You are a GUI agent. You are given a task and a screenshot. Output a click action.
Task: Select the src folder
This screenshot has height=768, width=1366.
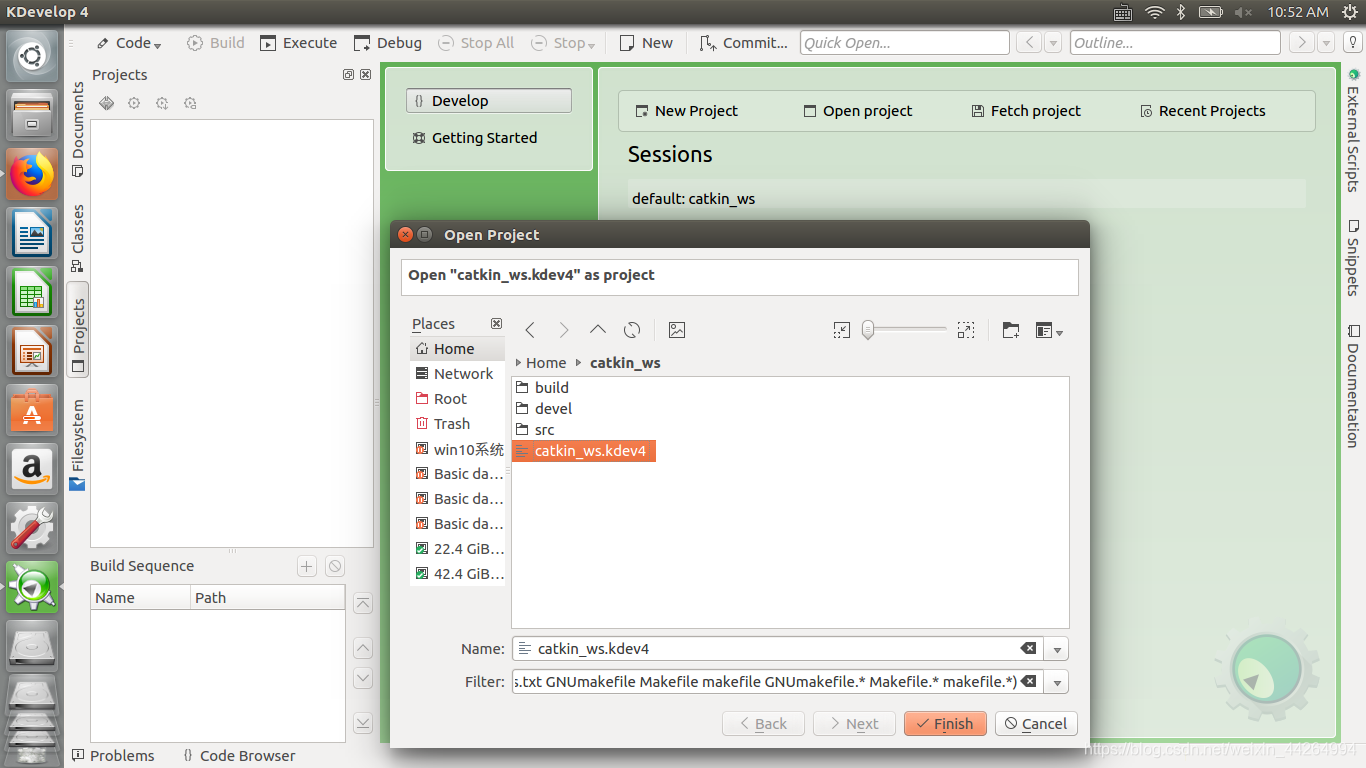[x=535, y=430]
